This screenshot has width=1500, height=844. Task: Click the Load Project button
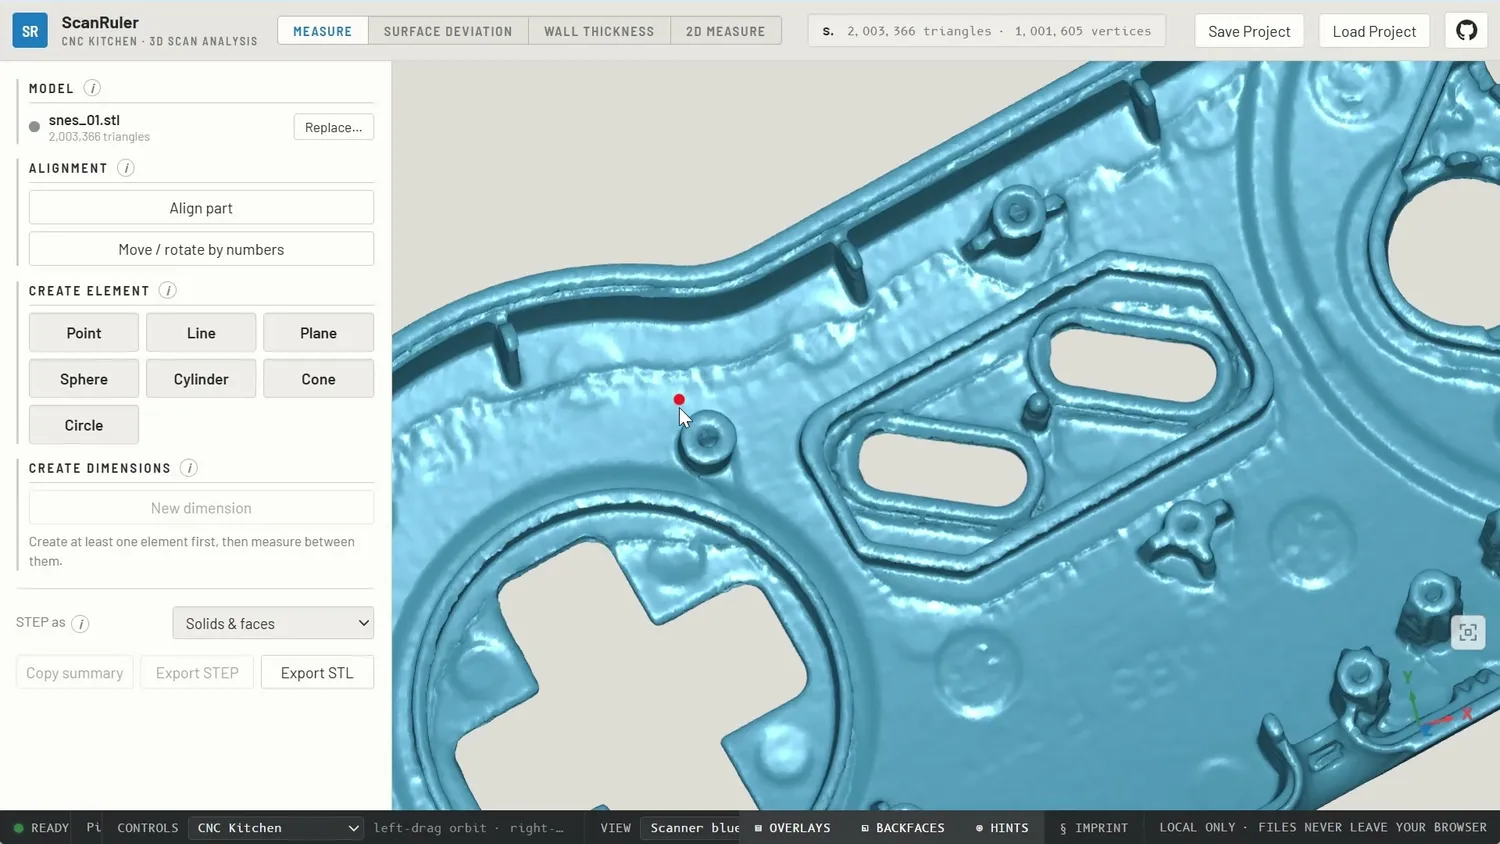pyautogui.click(x=1374, y=31)
